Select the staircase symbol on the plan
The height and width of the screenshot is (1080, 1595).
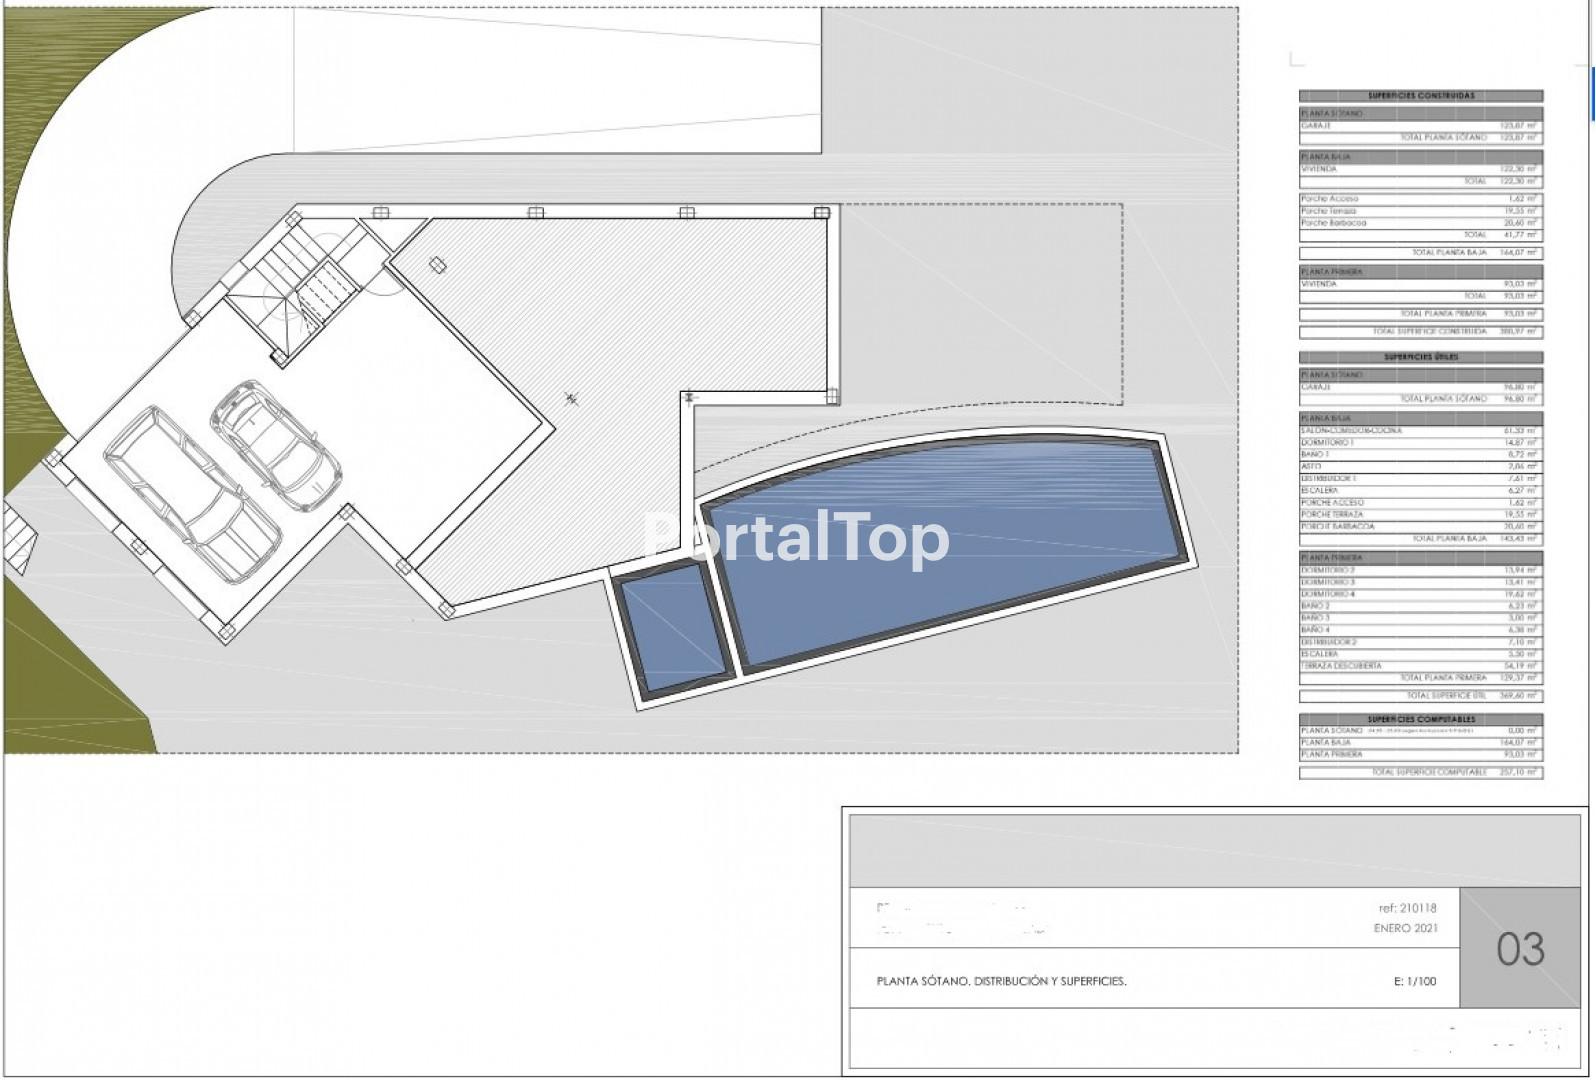click(x=295, y=285)
